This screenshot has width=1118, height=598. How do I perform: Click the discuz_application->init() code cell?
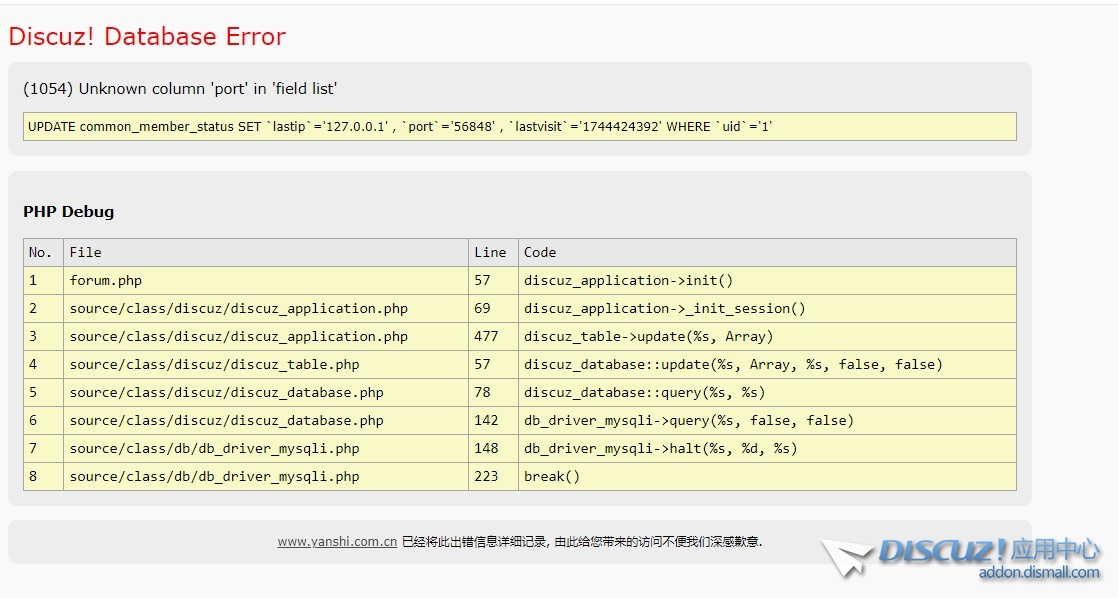click(628, 281)
